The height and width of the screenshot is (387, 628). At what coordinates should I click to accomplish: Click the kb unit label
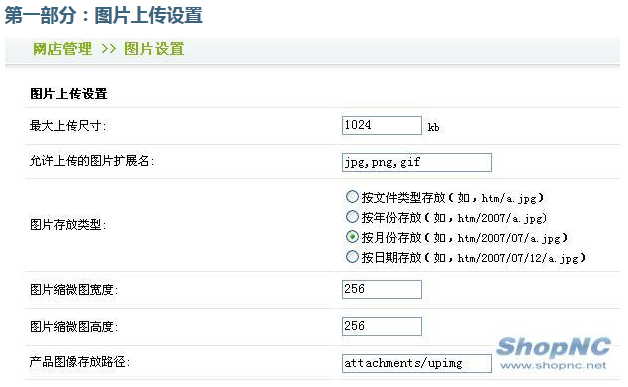point(433,127)
